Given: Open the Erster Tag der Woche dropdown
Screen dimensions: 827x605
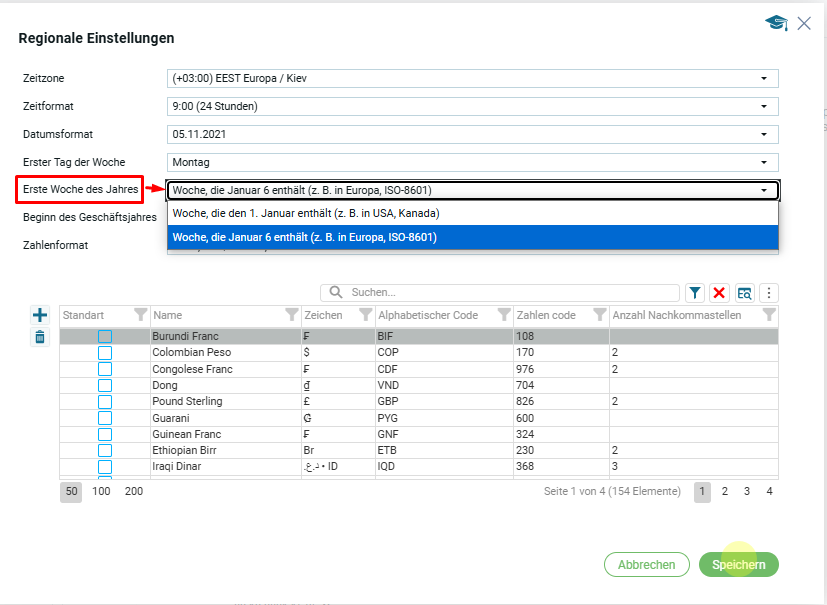Looking at the screenshot, I should click(472, 162).
